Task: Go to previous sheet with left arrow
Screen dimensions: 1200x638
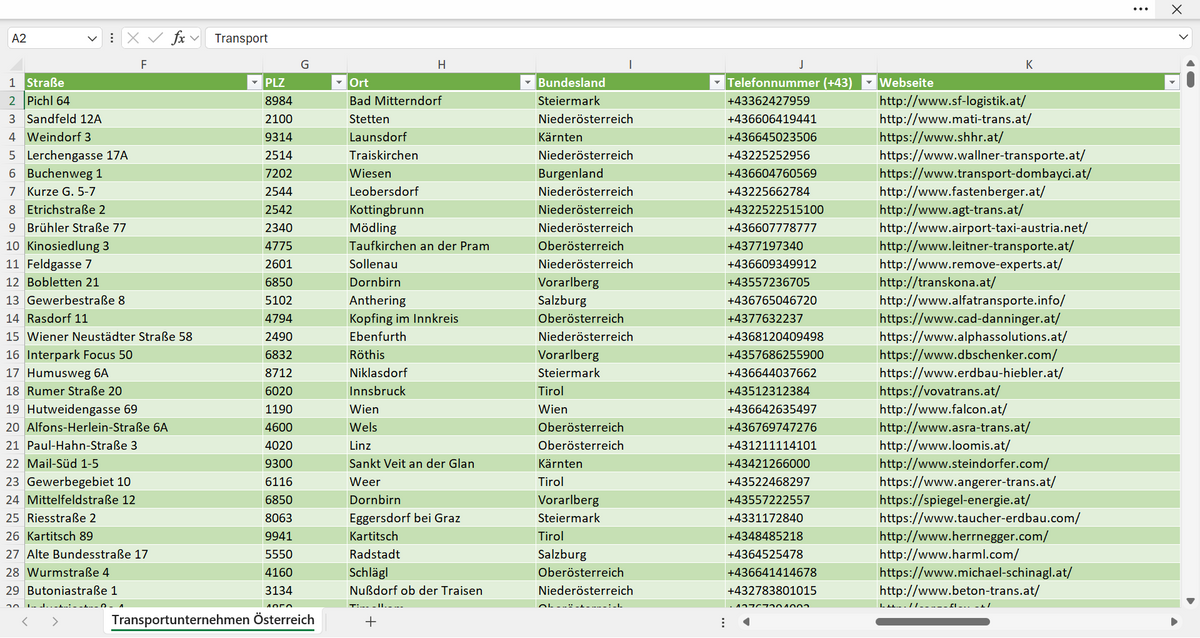Action: point(25,621)
